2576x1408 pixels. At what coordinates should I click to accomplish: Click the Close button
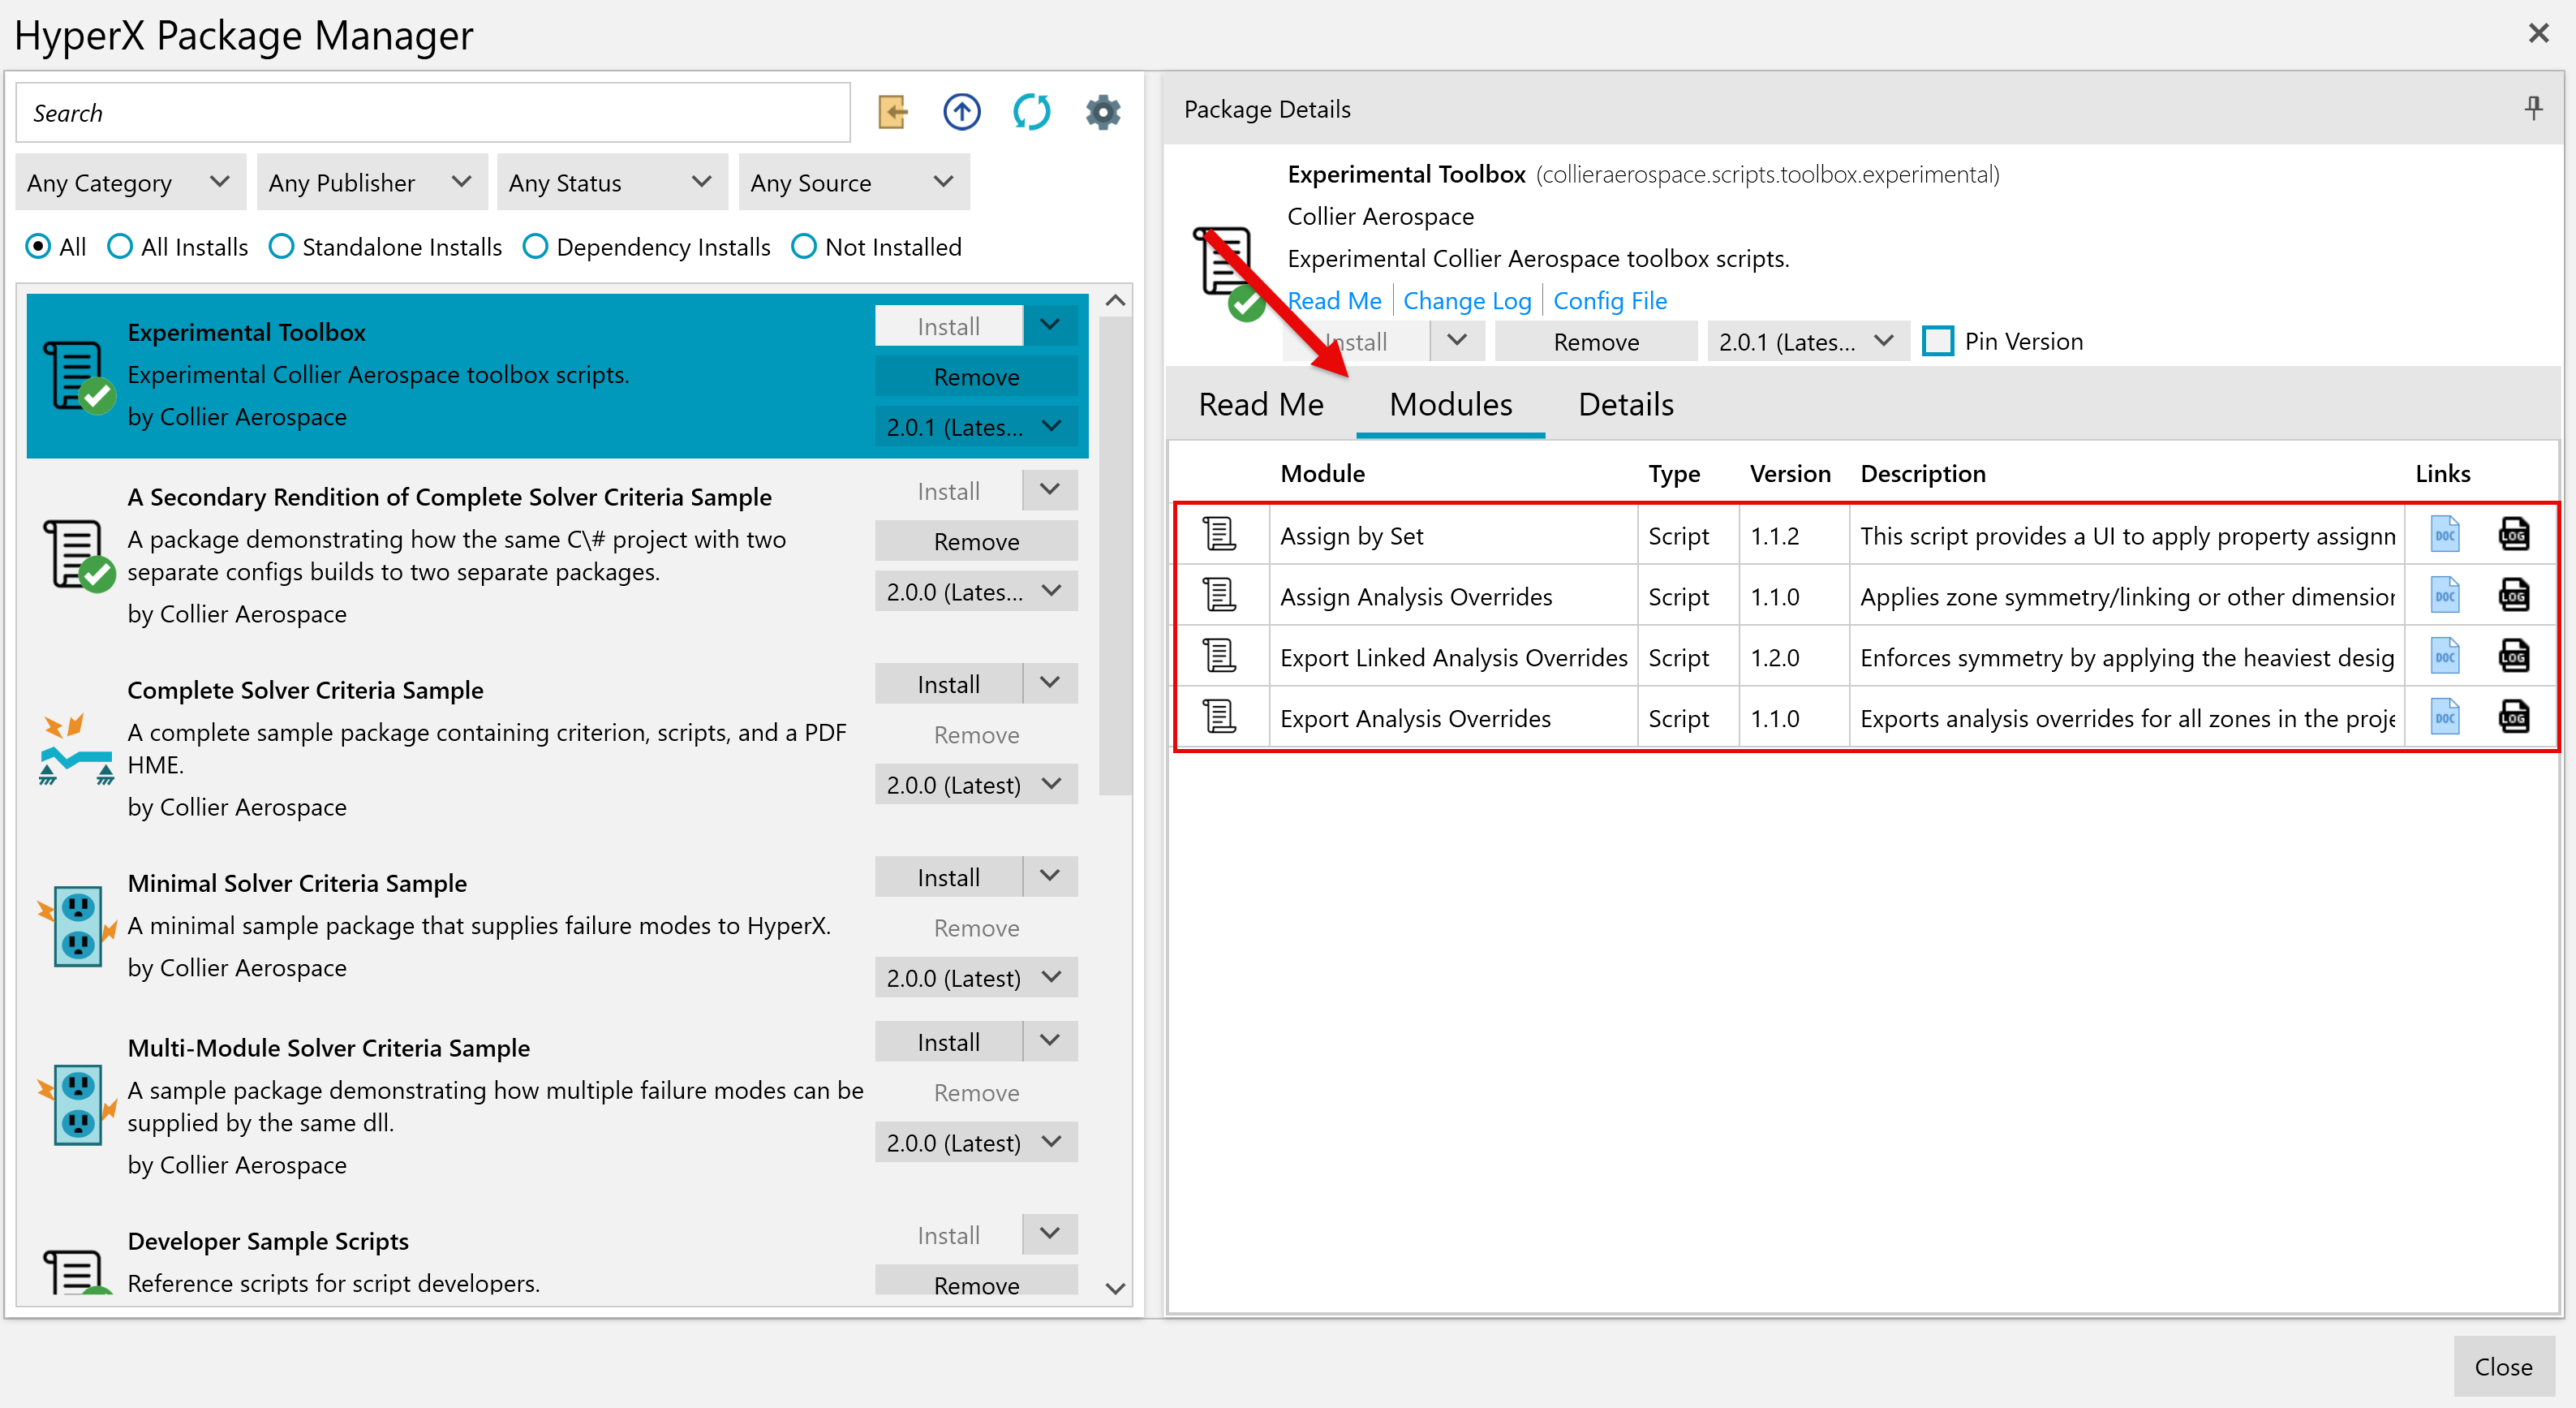pos(2504,1366)
